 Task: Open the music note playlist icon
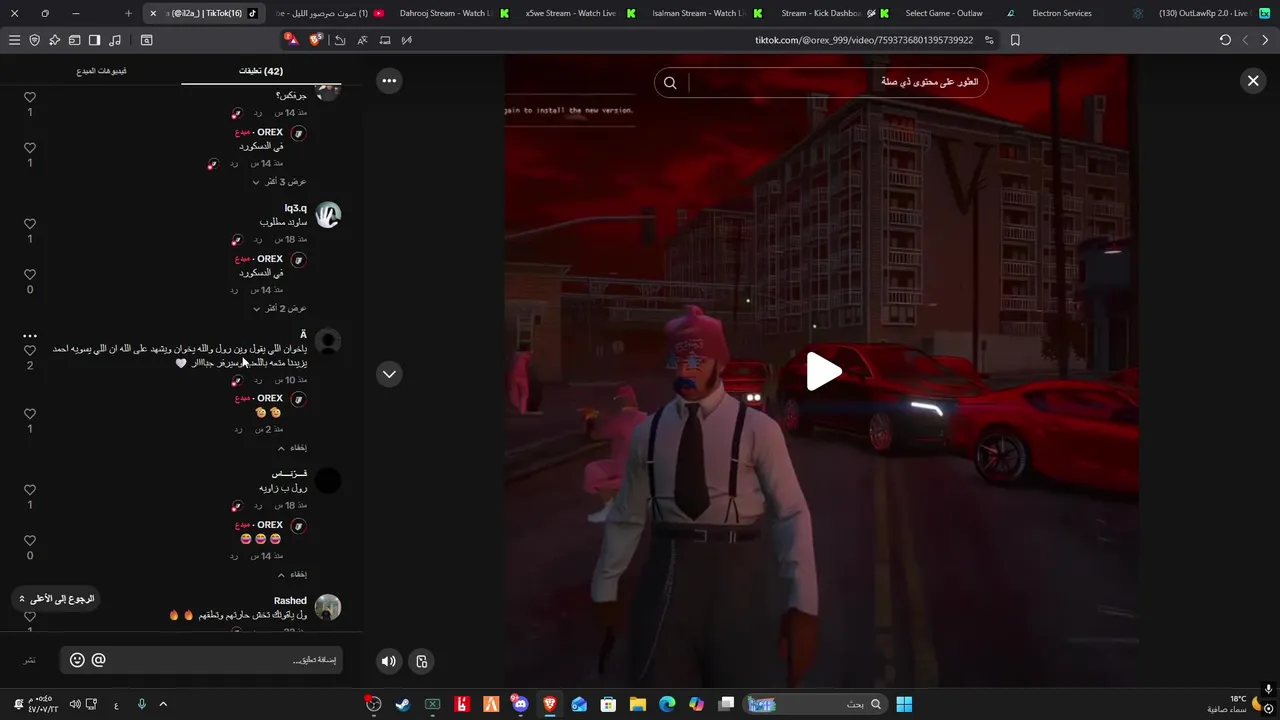(x=115, y=40)
